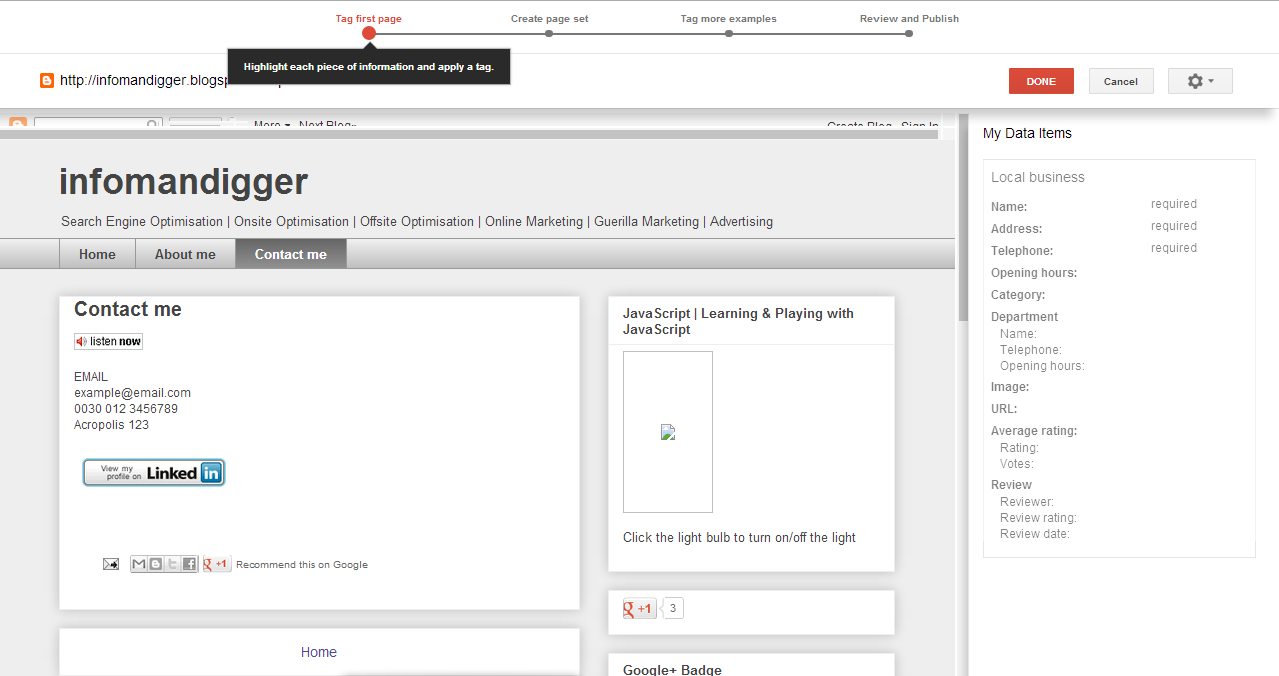Tweet this post via the Twitter icon
This screenshot has width=1279, height=676.
point(172,563)
